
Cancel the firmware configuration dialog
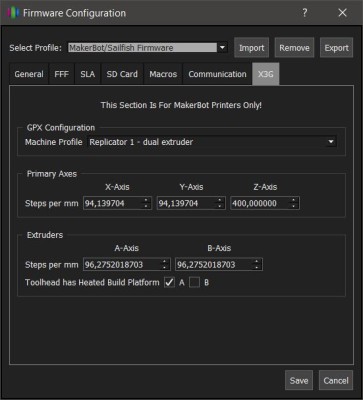(x=336, y=380)
